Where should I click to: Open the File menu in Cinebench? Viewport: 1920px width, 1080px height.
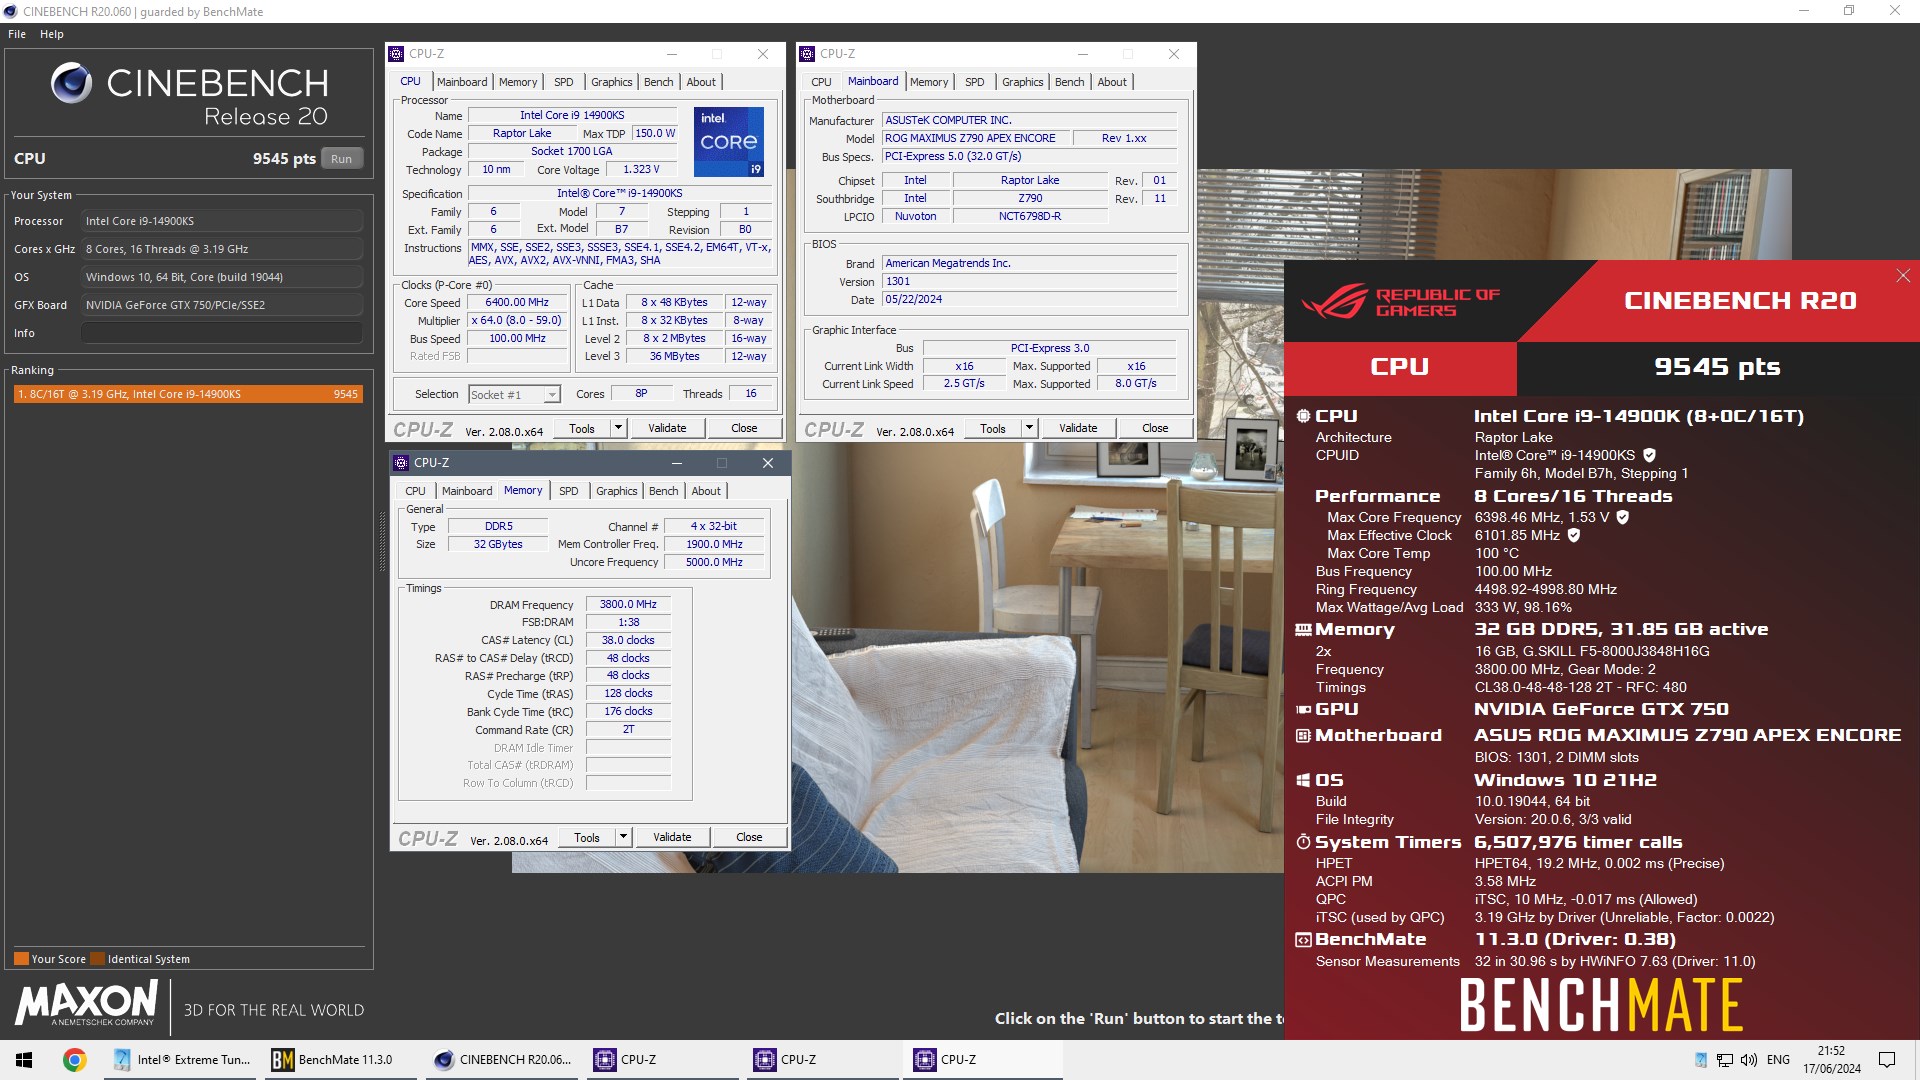click(x=17, y=34)
